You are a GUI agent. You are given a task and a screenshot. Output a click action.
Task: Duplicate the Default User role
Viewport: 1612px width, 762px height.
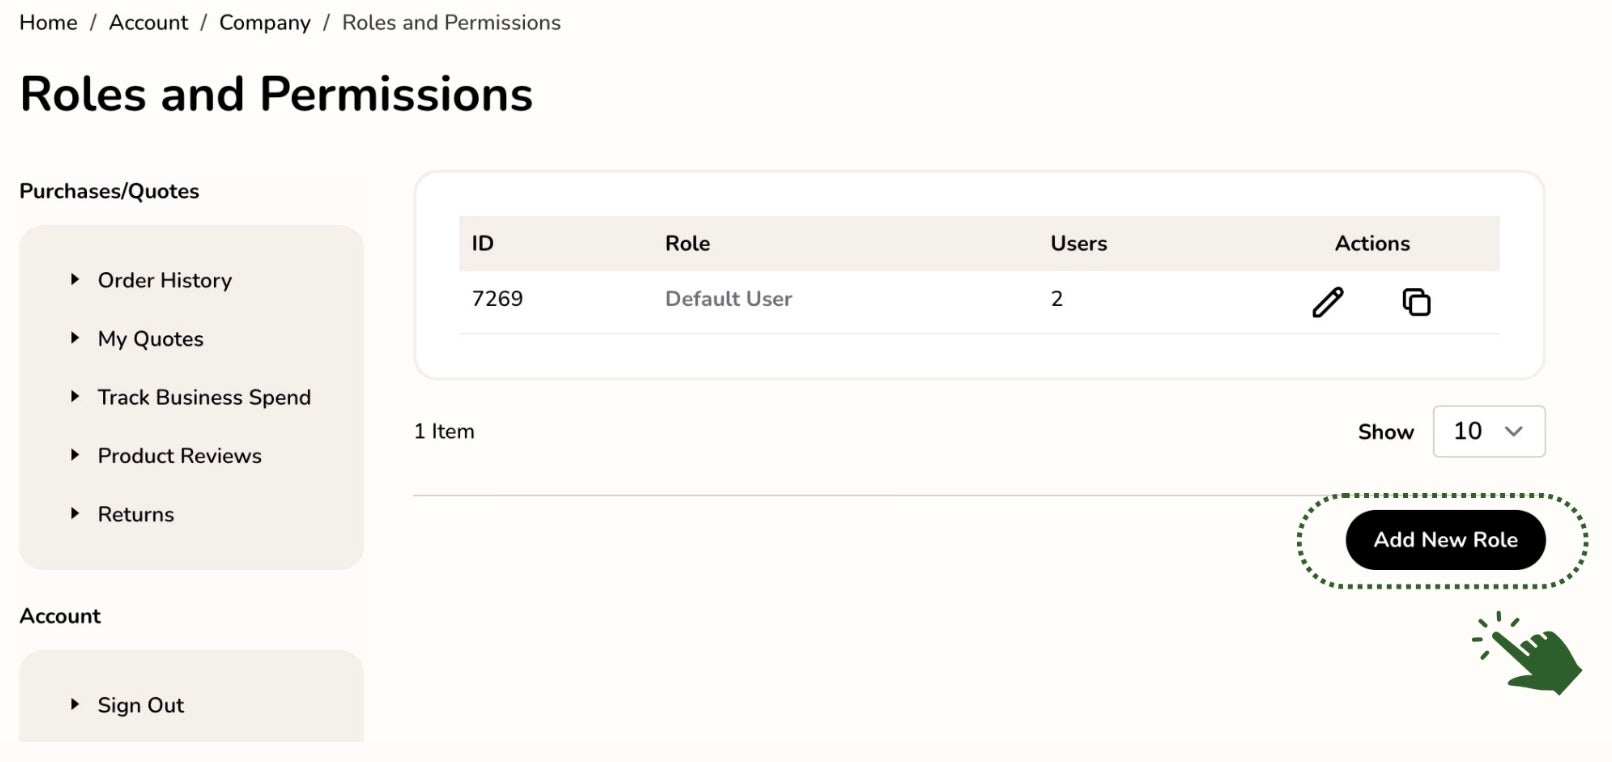(x=1416, y=302)
